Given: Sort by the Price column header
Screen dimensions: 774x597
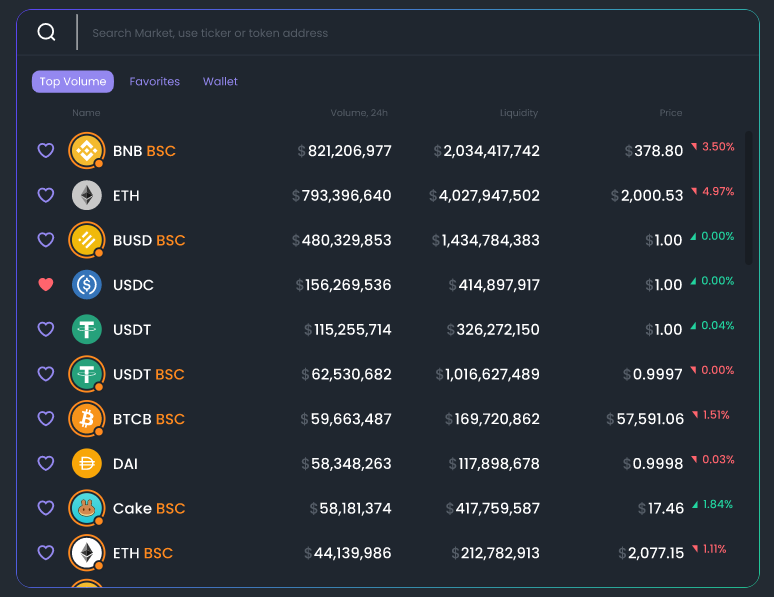Looking at the screenshot, I should (671, 113).
